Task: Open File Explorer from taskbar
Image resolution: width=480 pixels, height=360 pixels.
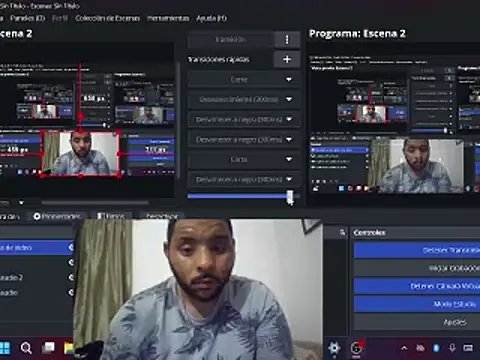Action: click(69, 348)
